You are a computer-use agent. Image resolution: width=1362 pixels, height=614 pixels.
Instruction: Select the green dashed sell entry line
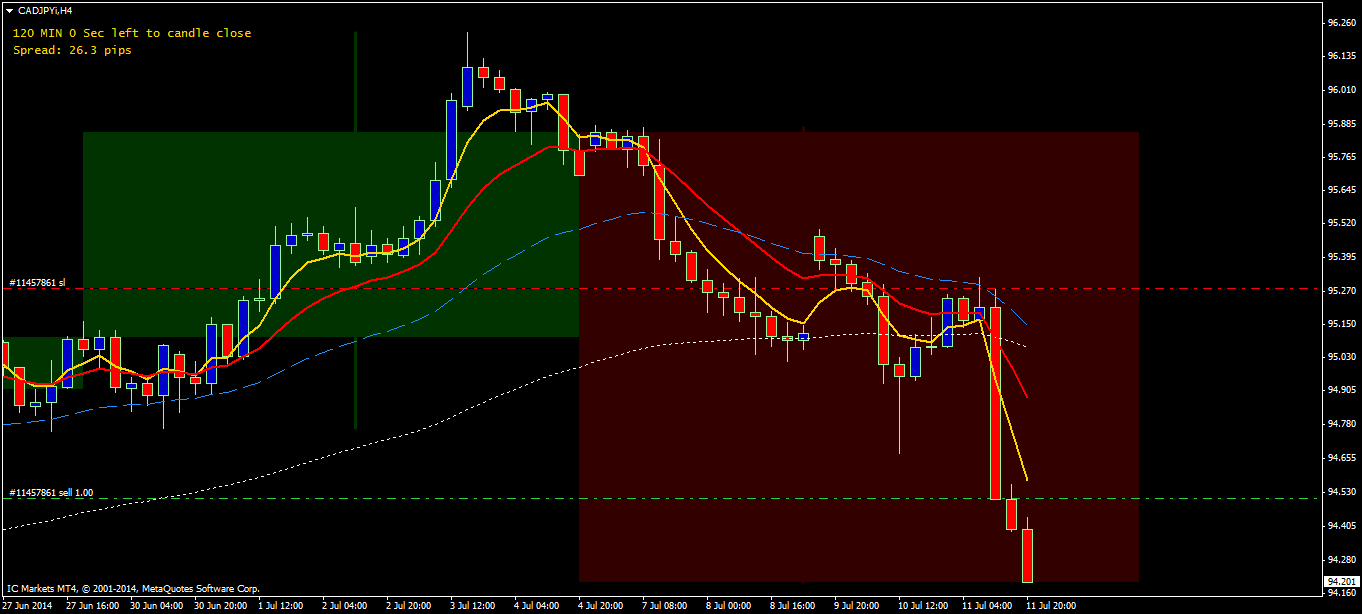[x=660, y=498]
